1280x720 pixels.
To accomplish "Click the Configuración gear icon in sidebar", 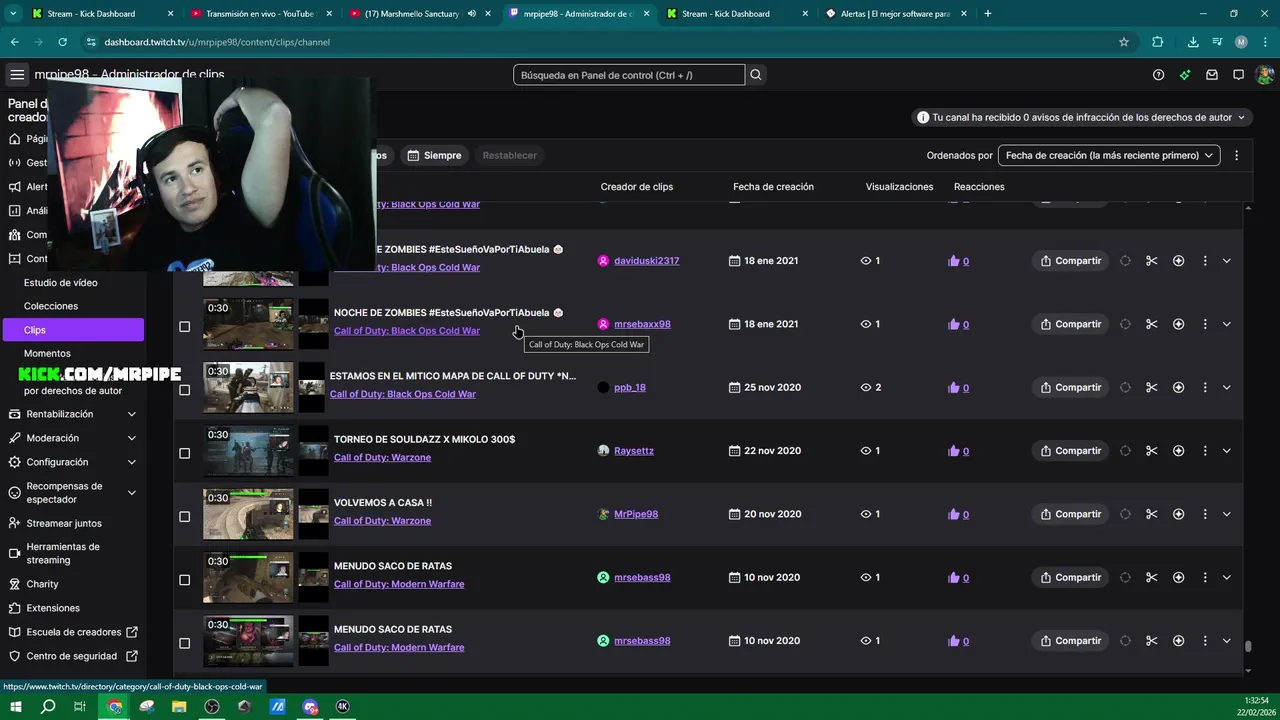I will tap(14, 462).
